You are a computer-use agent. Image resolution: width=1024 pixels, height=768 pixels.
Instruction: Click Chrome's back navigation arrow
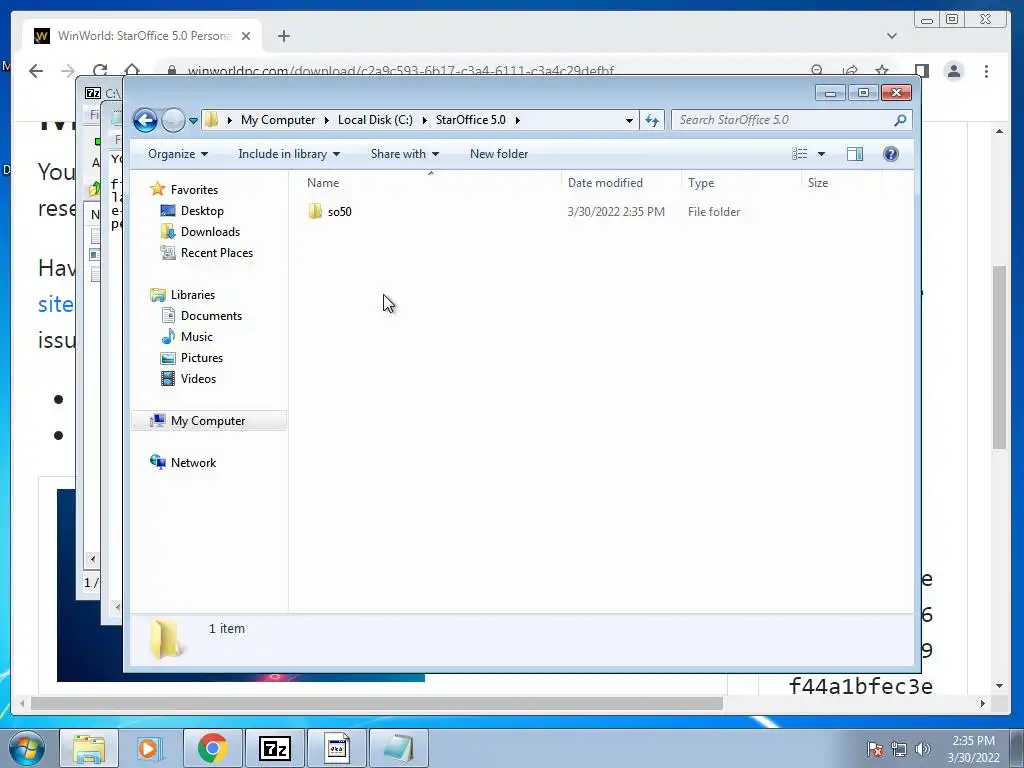coord(36,71)
